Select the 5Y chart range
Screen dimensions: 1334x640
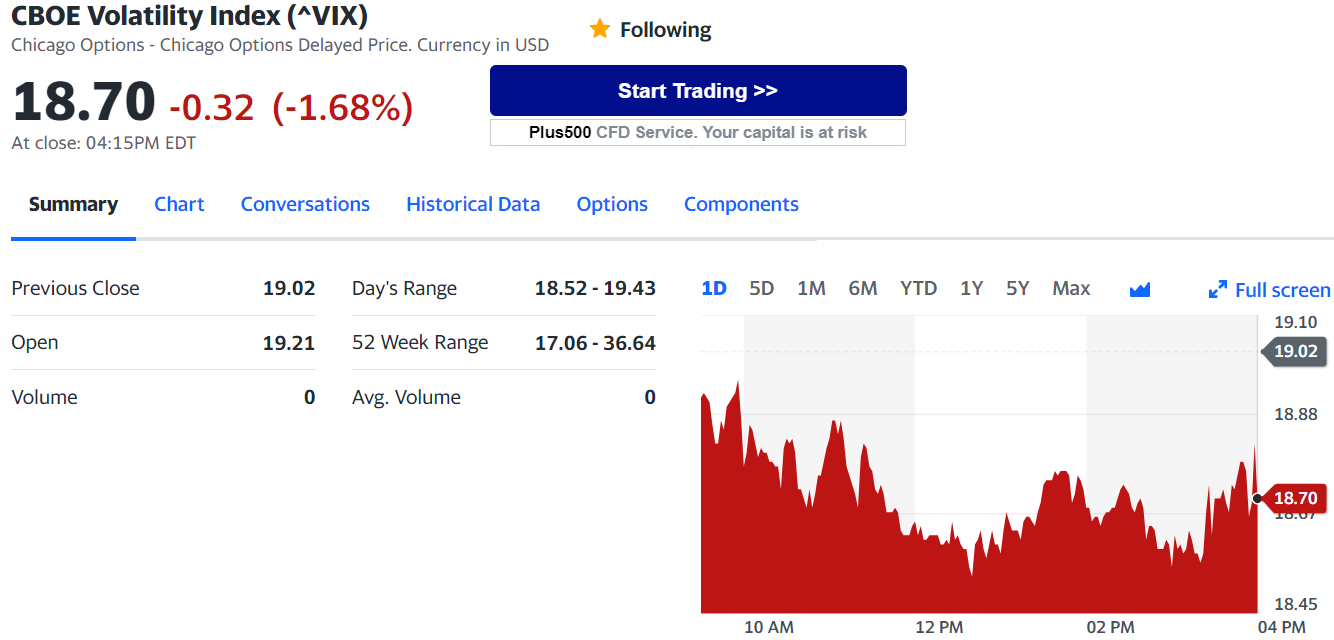[x=1018, y=288]
